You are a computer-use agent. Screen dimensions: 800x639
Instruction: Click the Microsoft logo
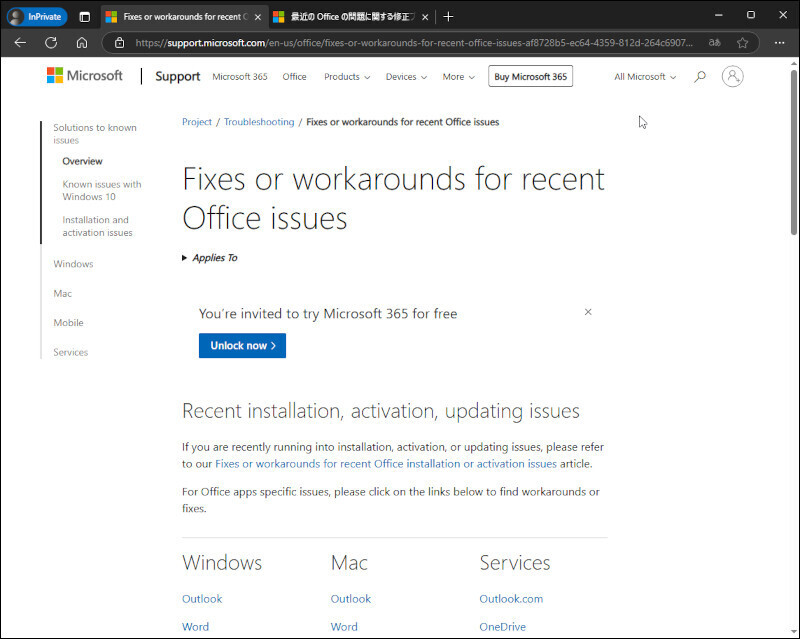click(85, 76)
